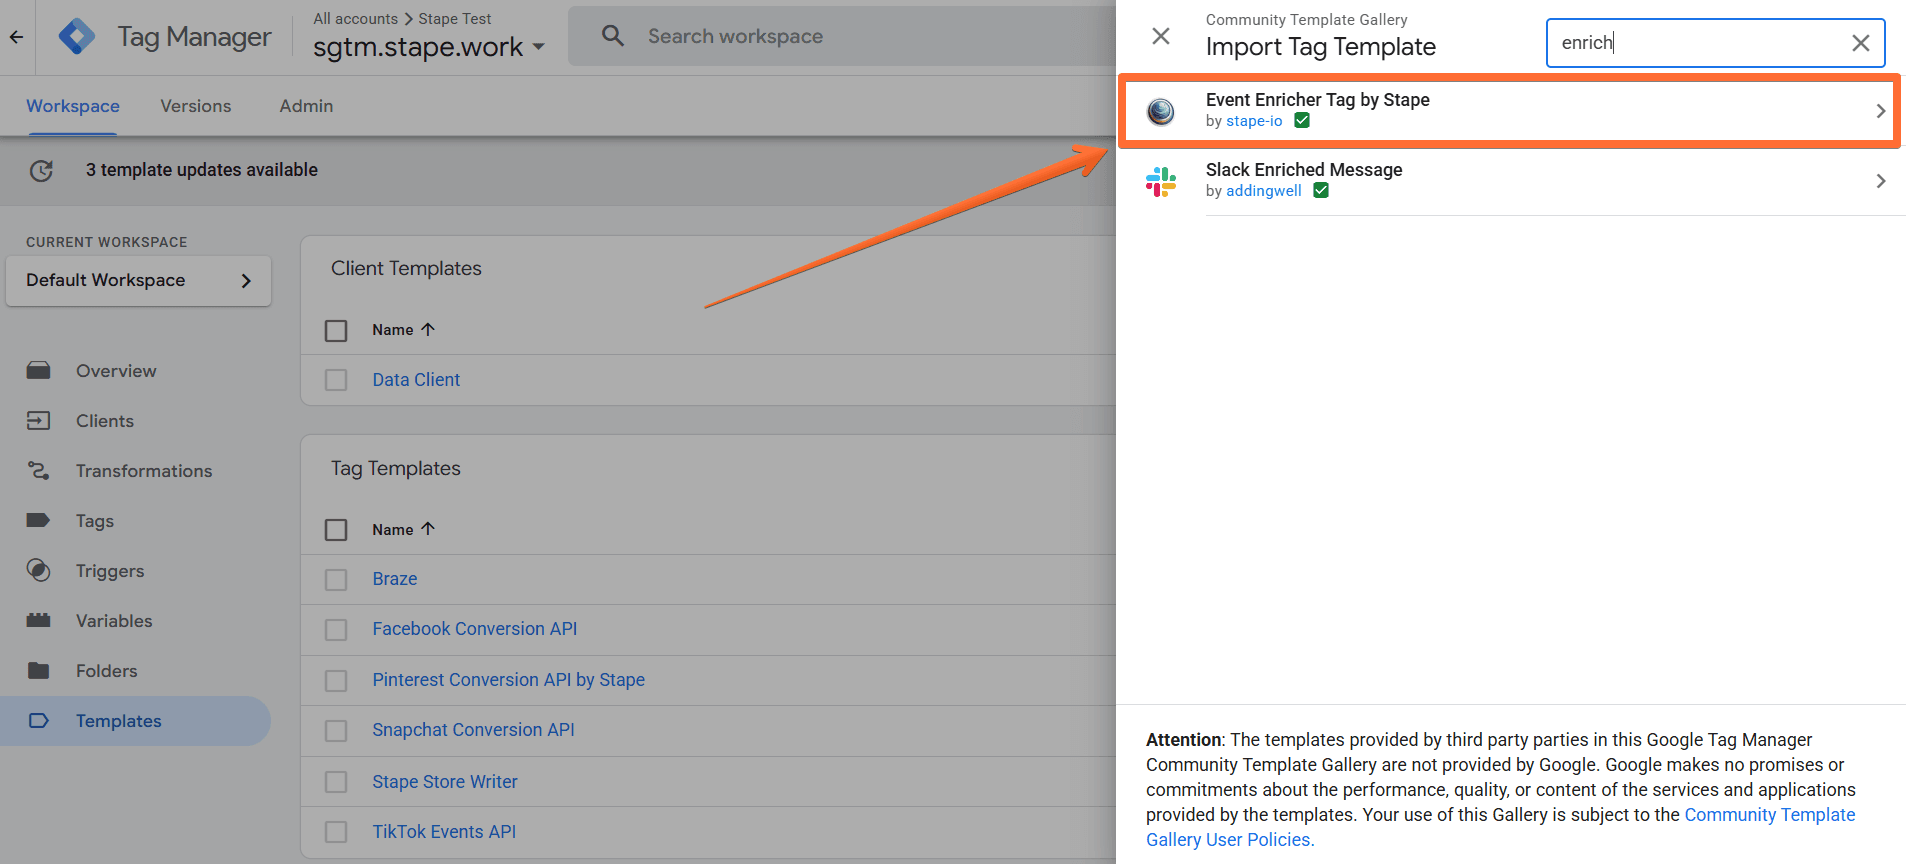Open Folders in the sidebar
Image resolution: width=1906 pixels, height=864 pixels.
107,671
